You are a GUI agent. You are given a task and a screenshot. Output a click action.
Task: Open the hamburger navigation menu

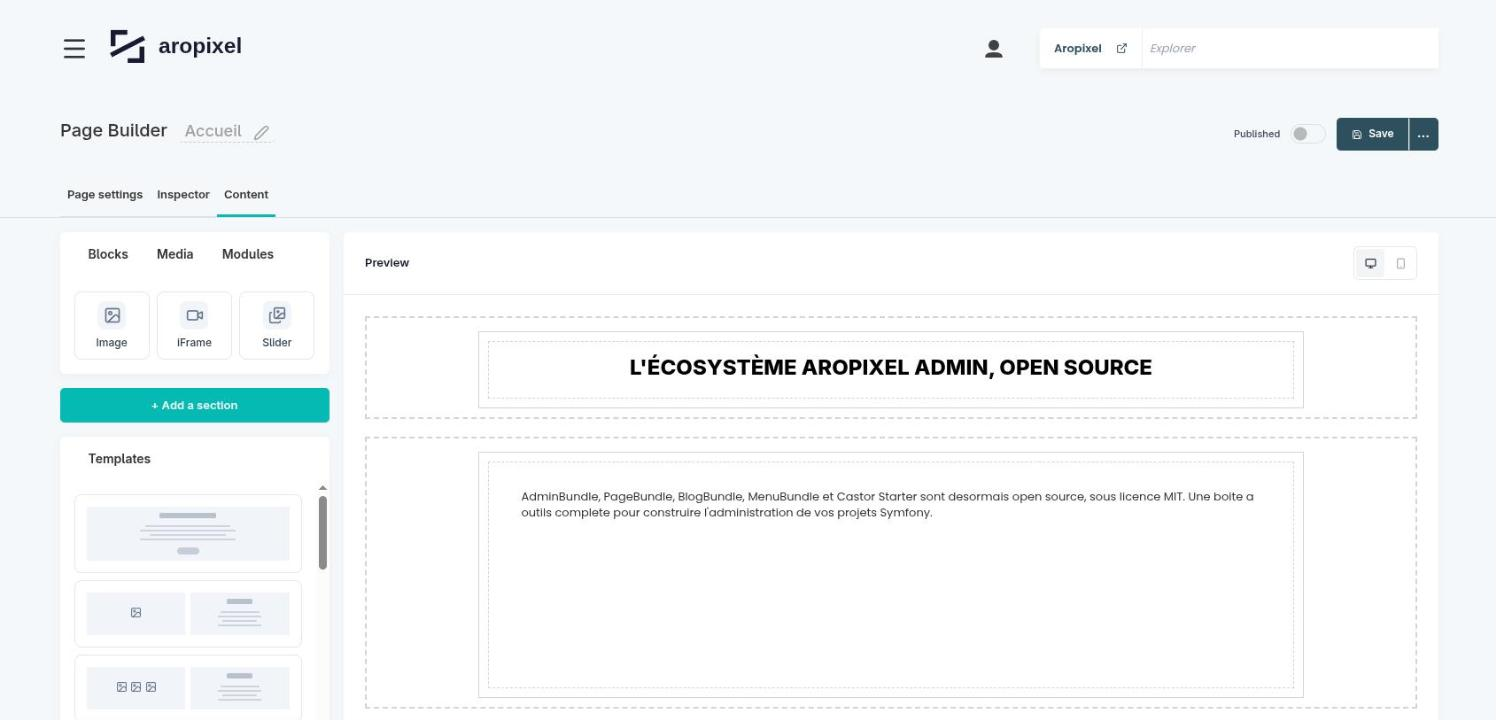pos(74,48)
